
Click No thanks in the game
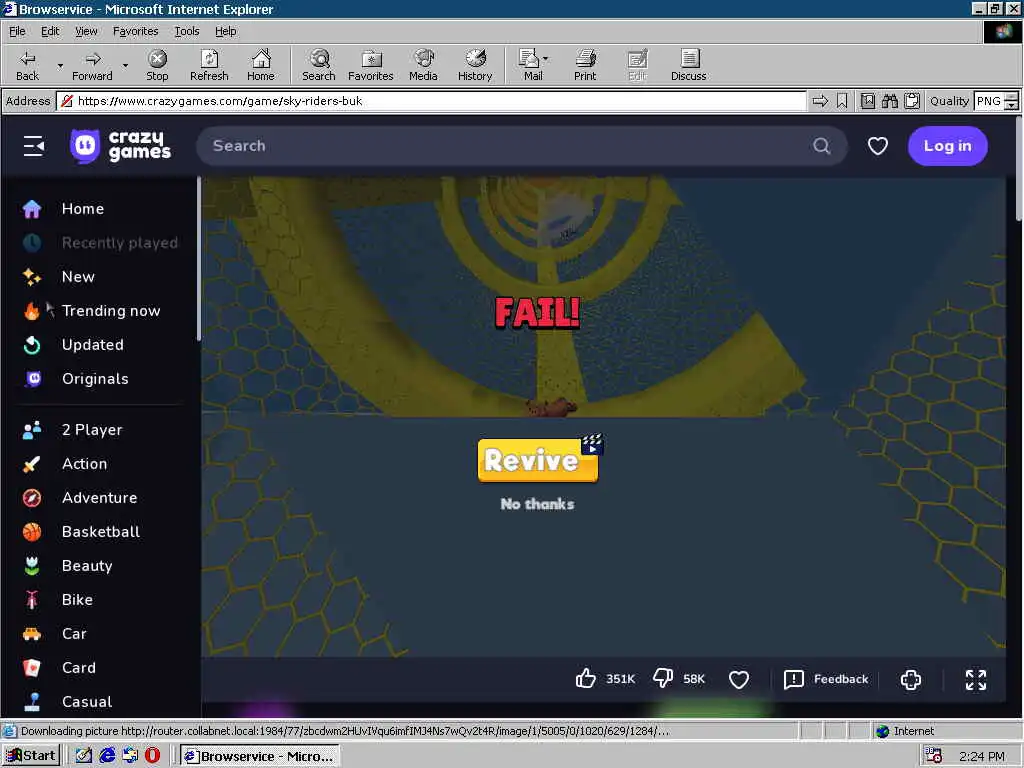537,504
